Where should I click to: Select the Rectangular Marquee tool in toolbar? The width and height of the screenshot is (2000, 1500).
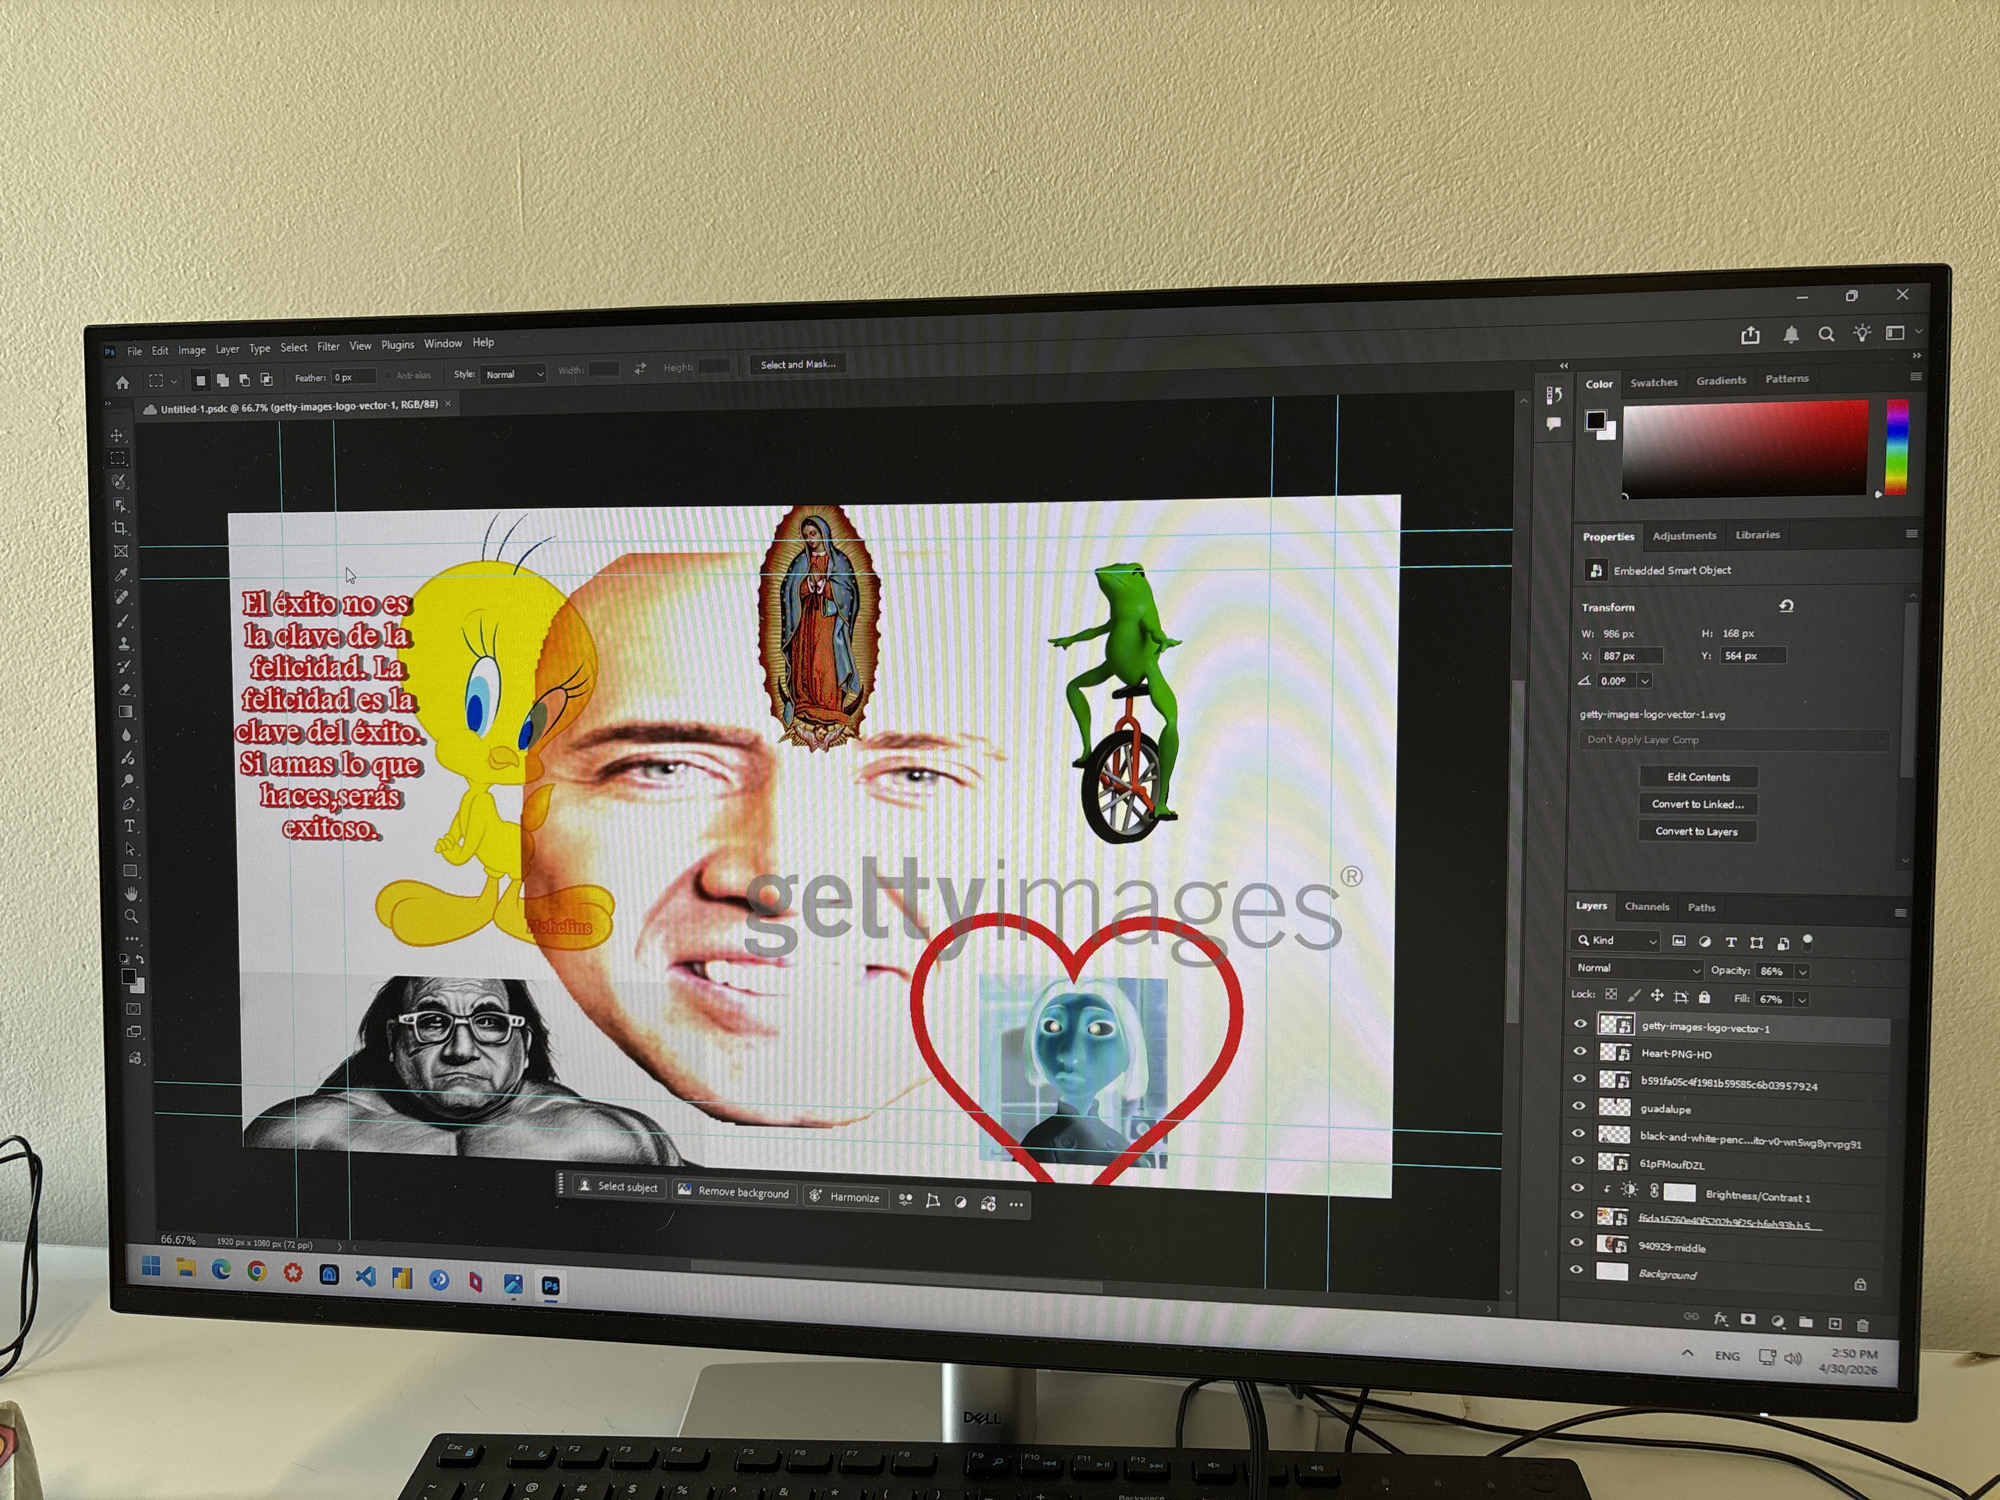pos(118,458)
